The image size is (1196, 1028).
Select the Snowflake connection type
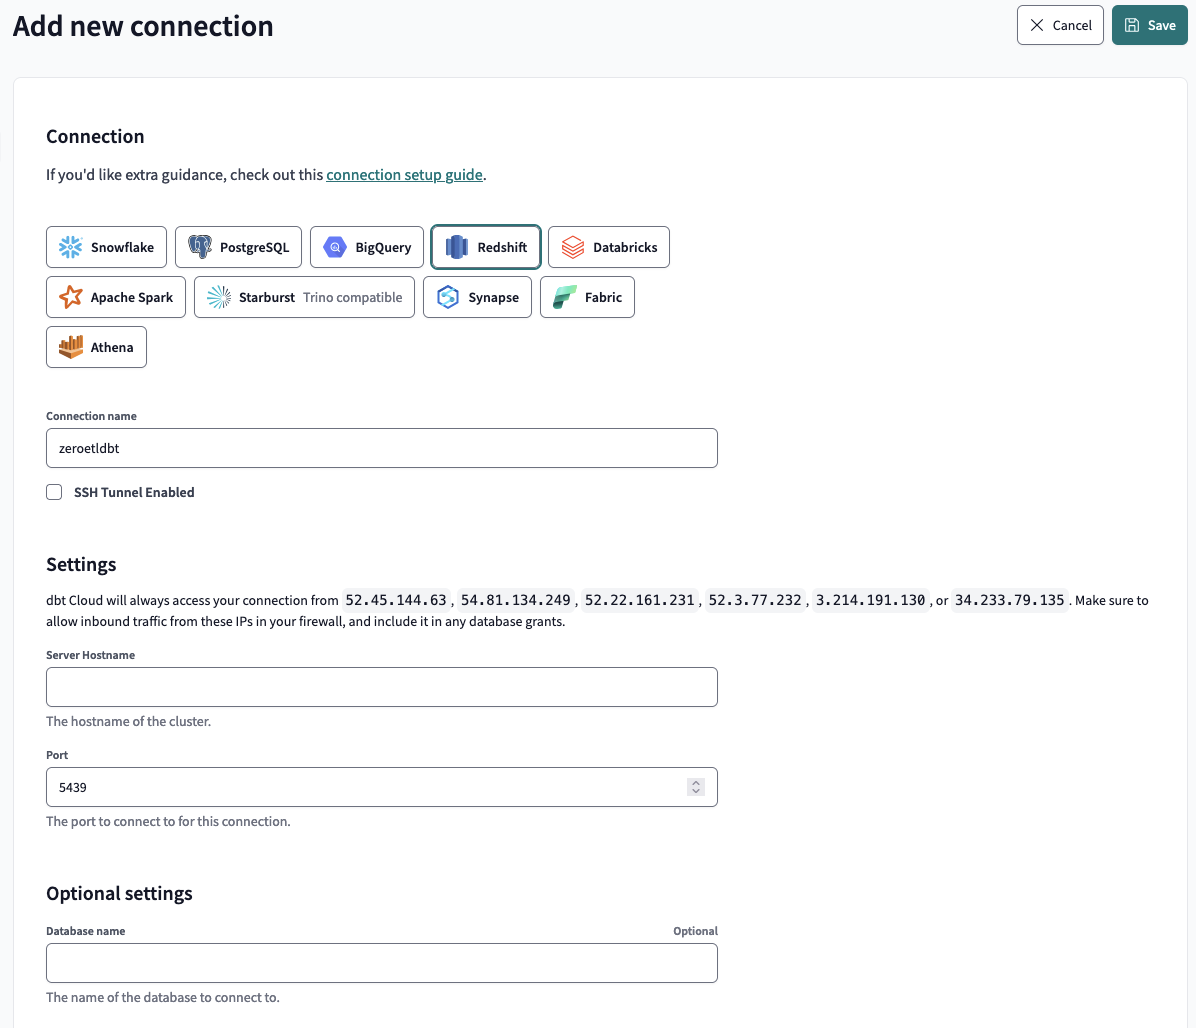(108, 247)
